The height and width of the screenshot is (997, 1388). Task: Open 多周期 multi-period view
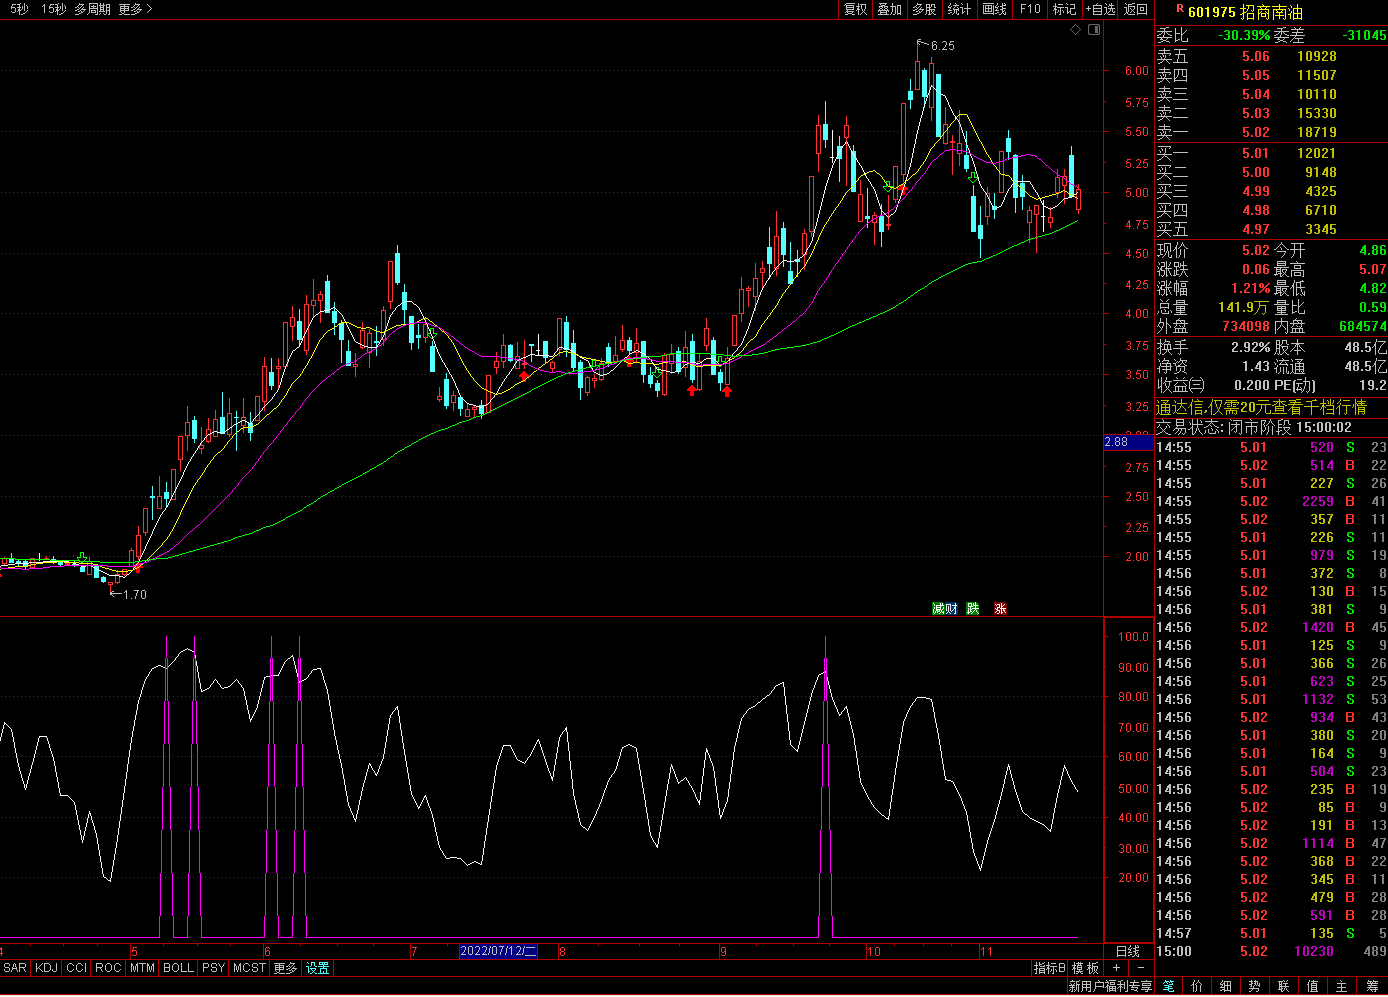tap(93, 9)
